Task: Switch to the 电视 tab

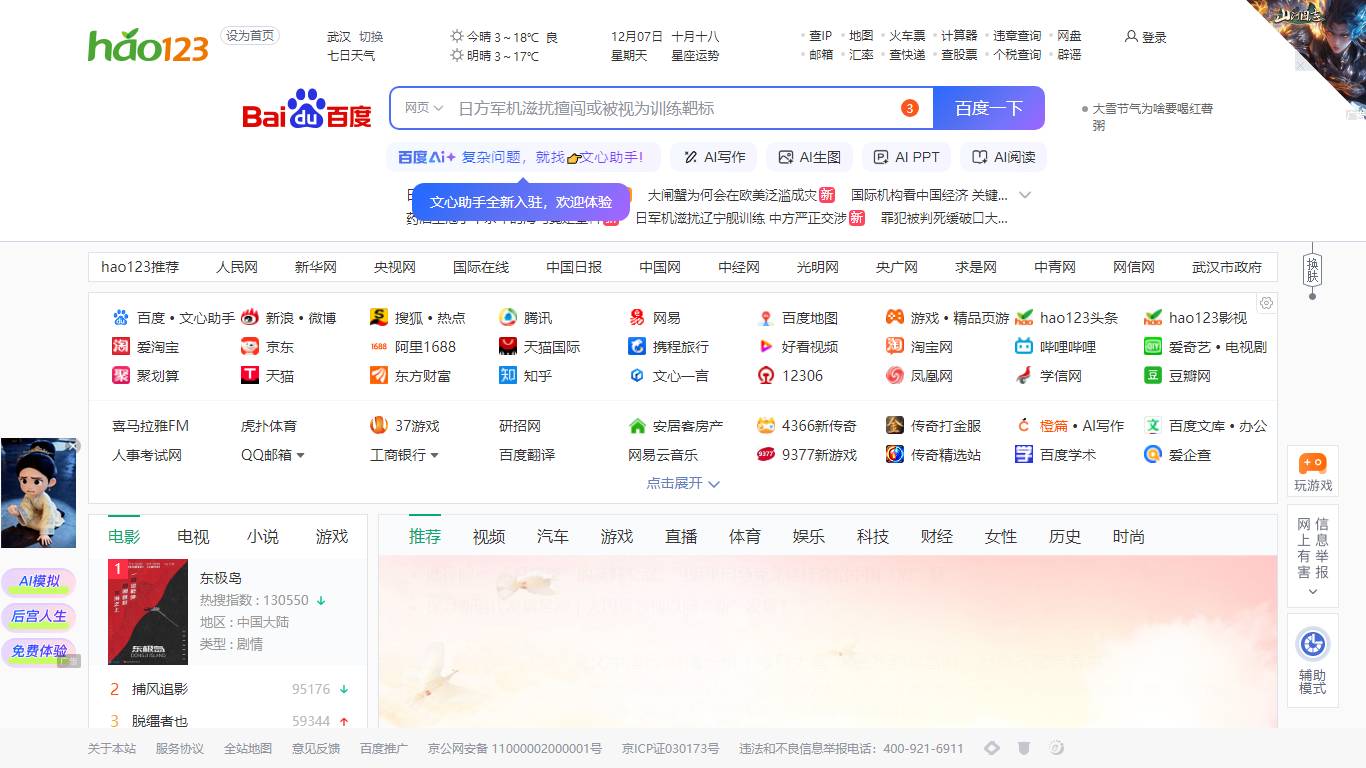Action: [x=193, y=537]
